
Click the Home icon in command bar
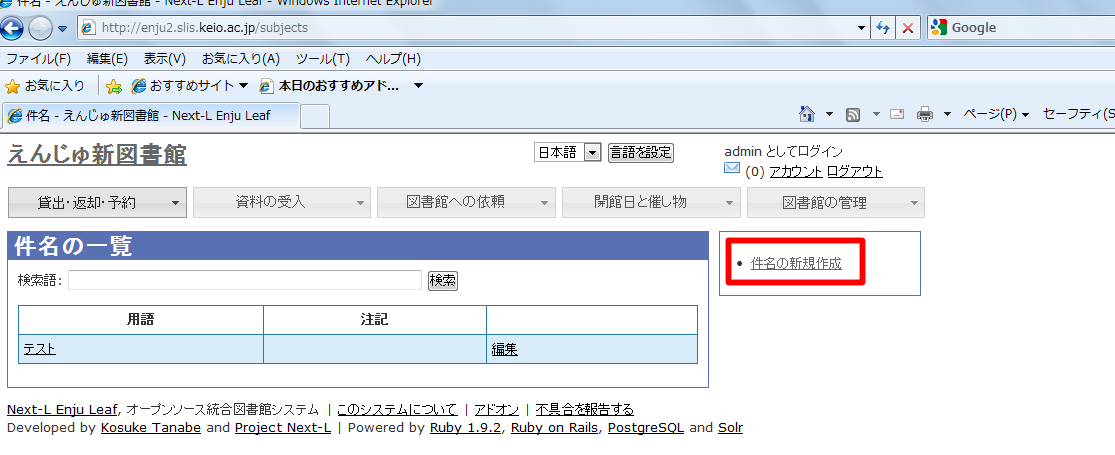coord(807,114)
